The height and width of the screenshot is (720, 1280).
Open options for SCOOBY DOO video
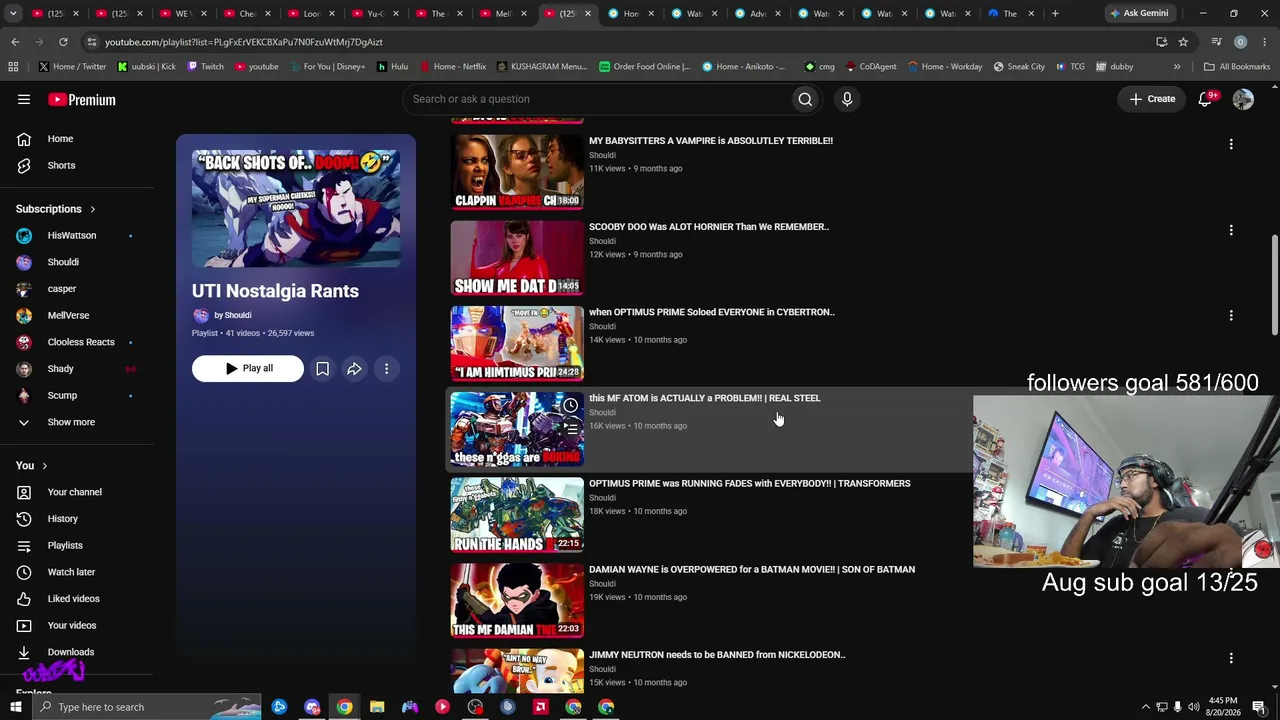point(1231,230)
